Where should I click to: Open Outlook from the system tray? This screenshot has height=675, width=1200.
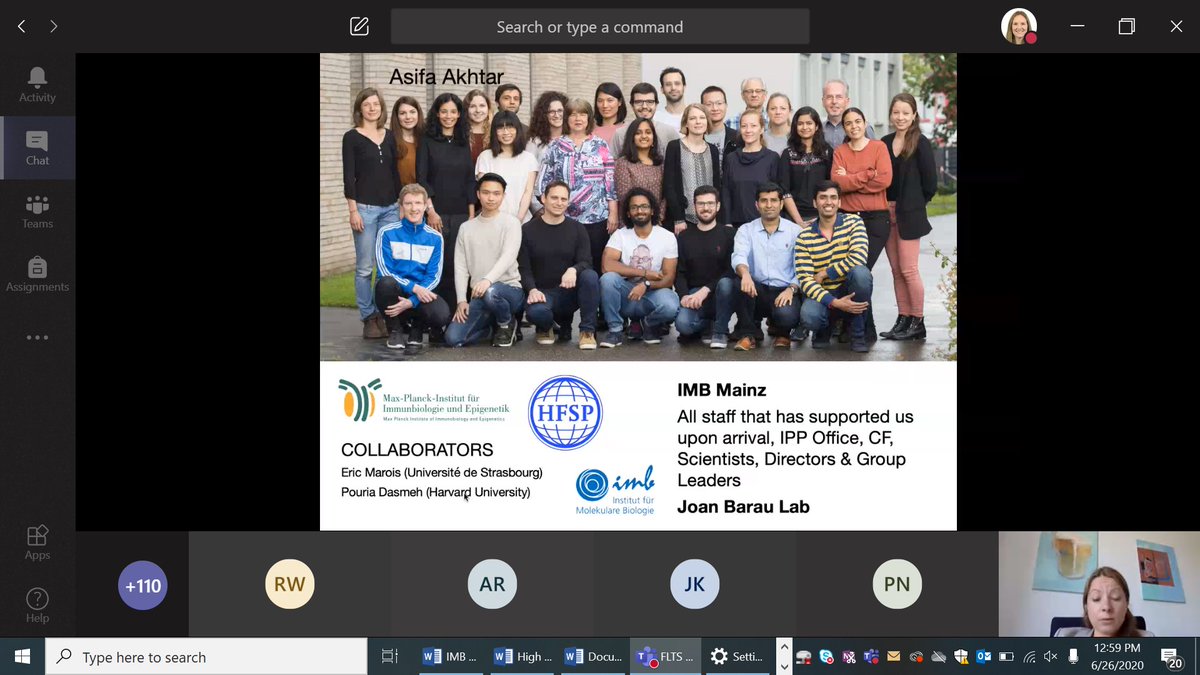984,657
